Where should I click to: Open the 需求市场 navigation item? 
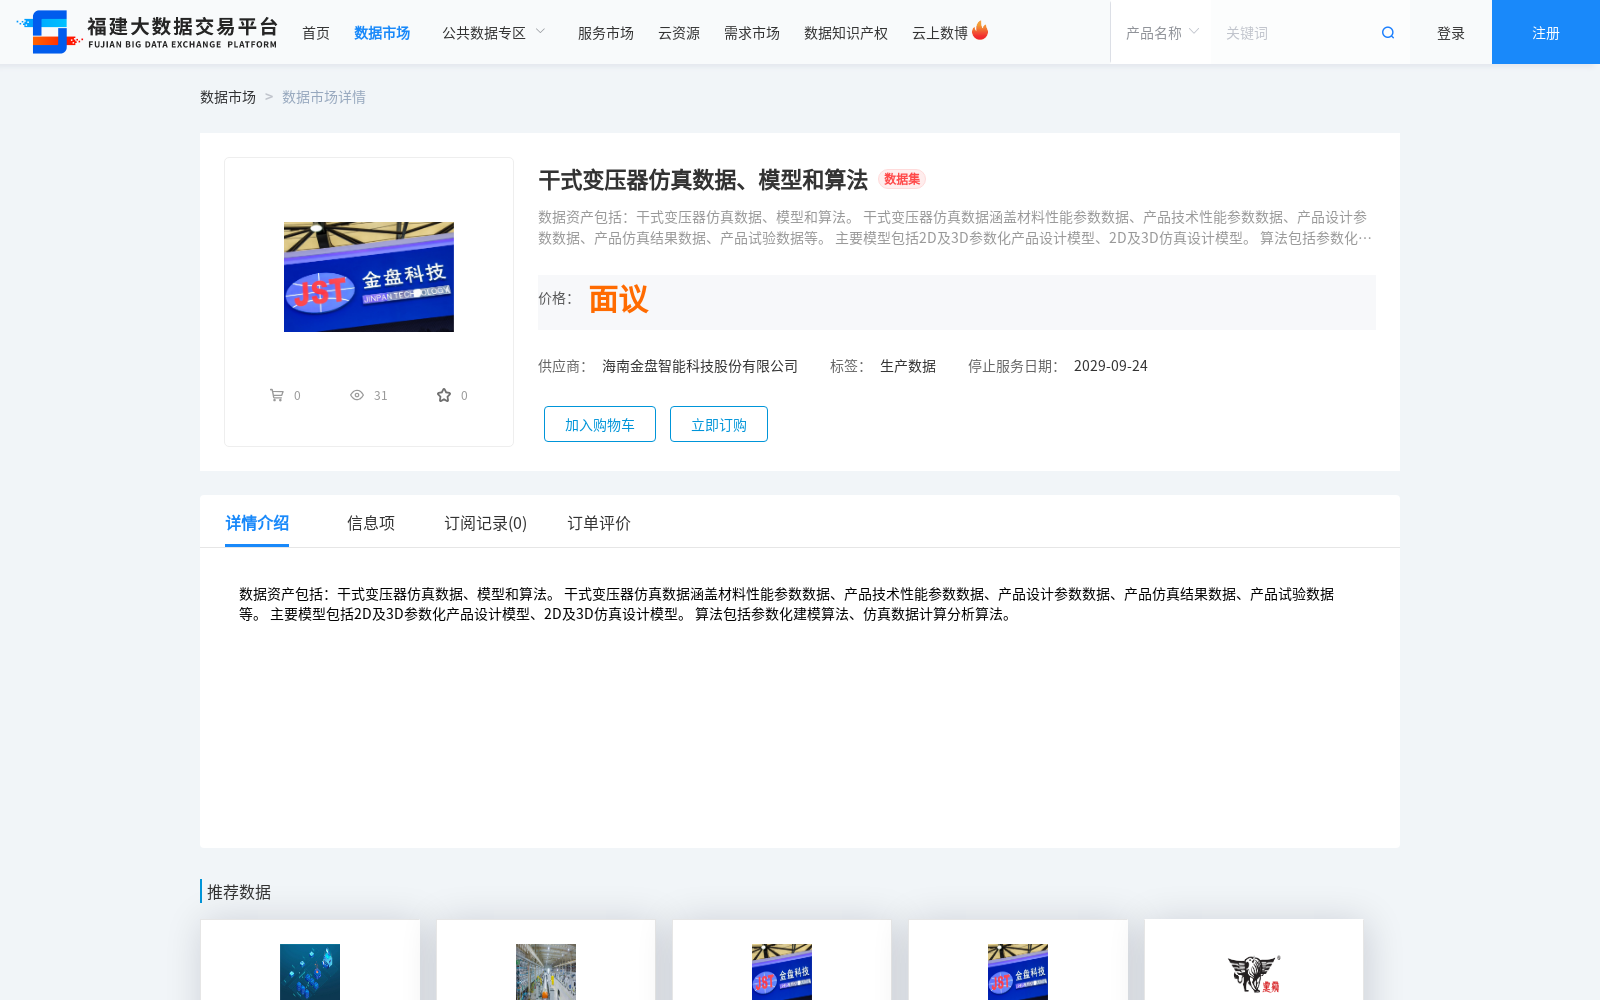tap(752, 33)
